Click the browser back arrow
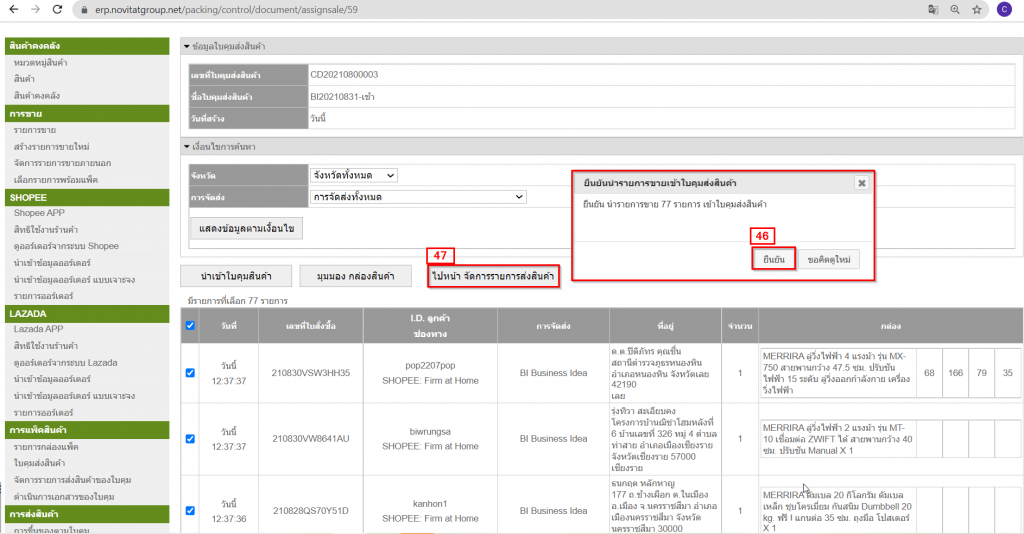Screen dimensions: 1024x534 coord(12,9)
